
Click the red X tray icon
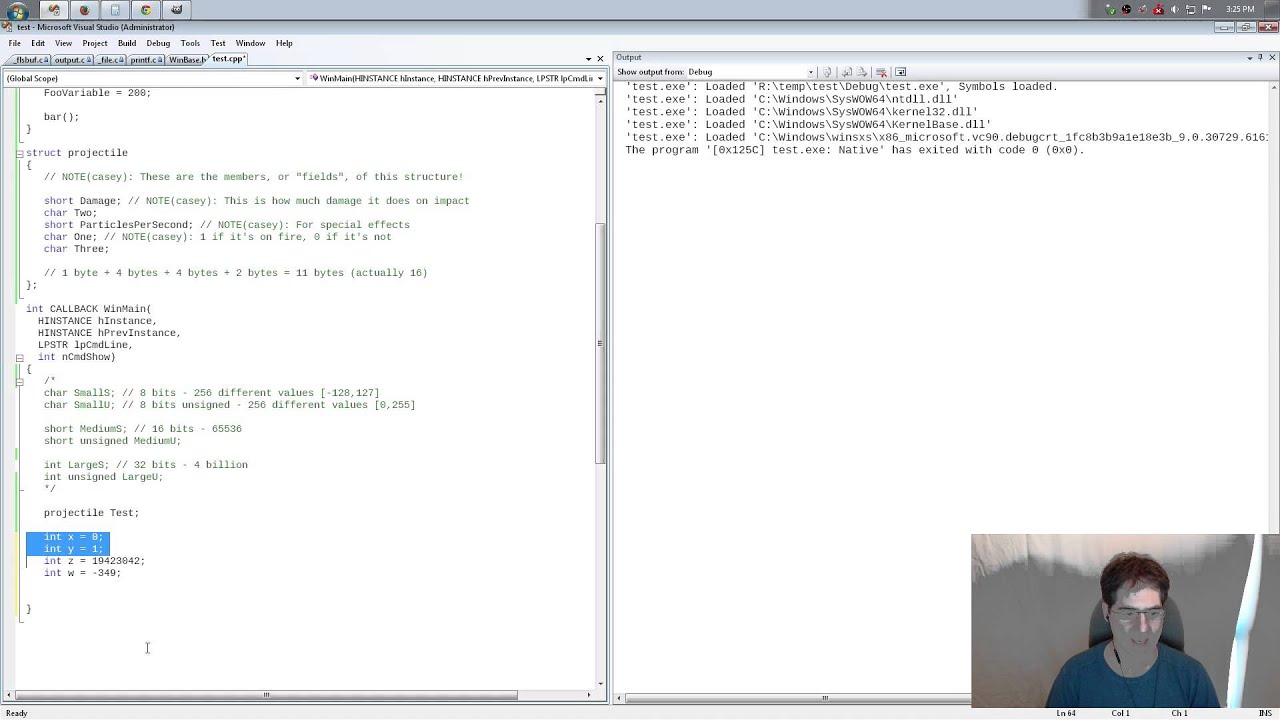tap(1159, 10)
